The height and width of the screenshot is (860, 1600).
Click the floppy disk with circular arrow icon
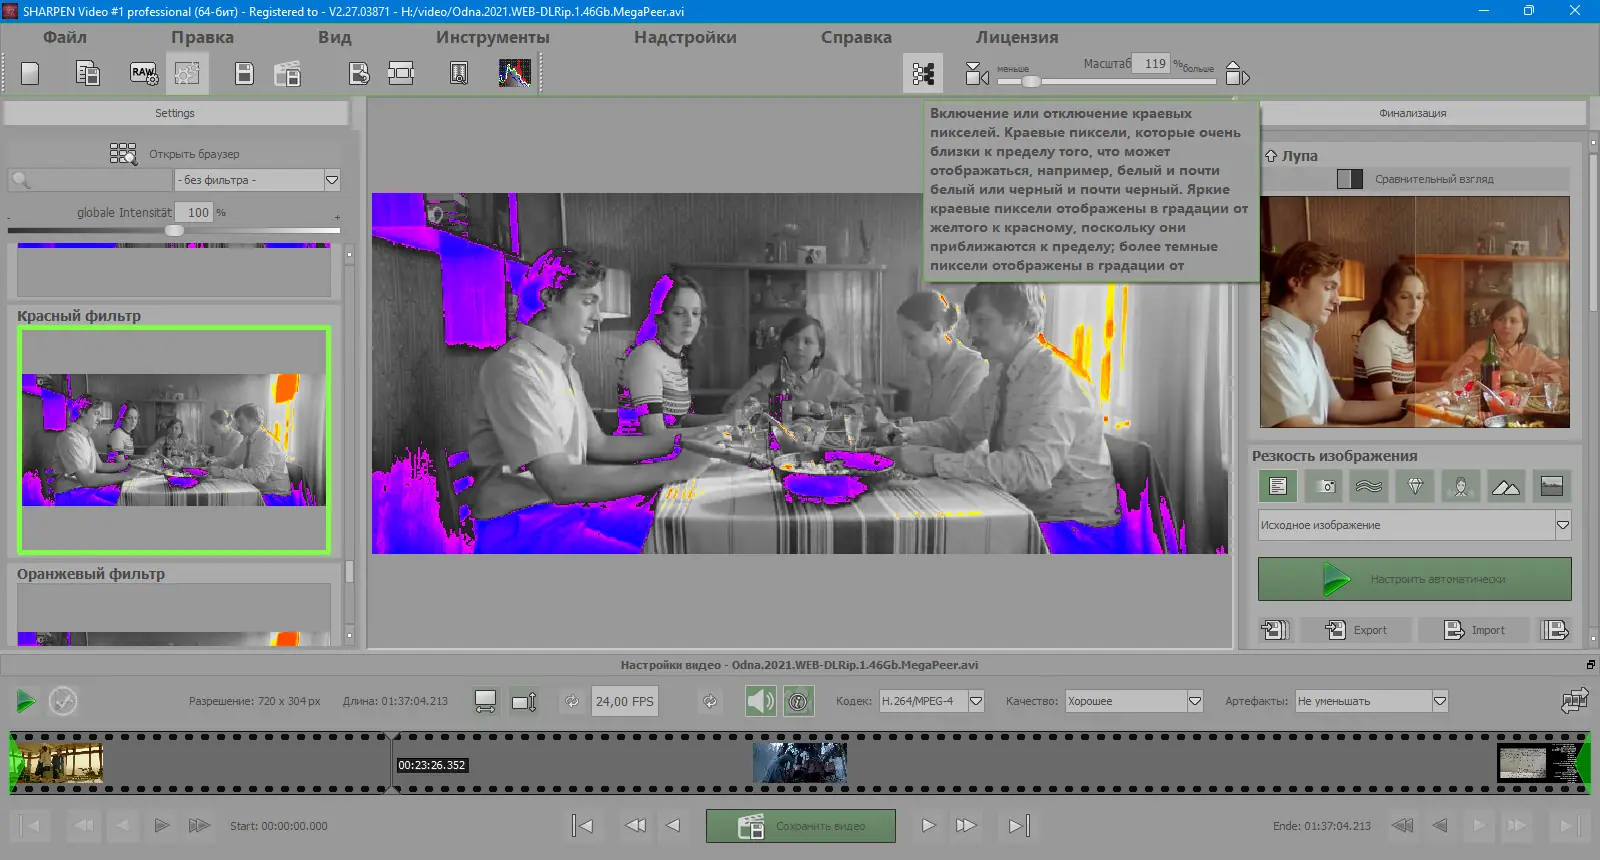pyautogui.click(x=359, y=73)
